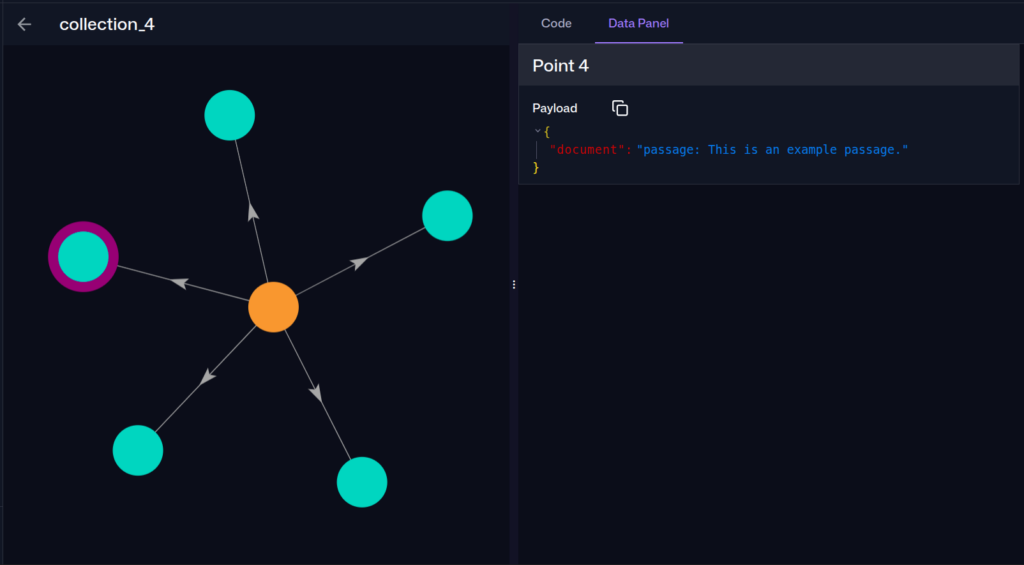Click the collection_4 title
The height and width of the screenshot is (565, 1024).
point(107,24)
